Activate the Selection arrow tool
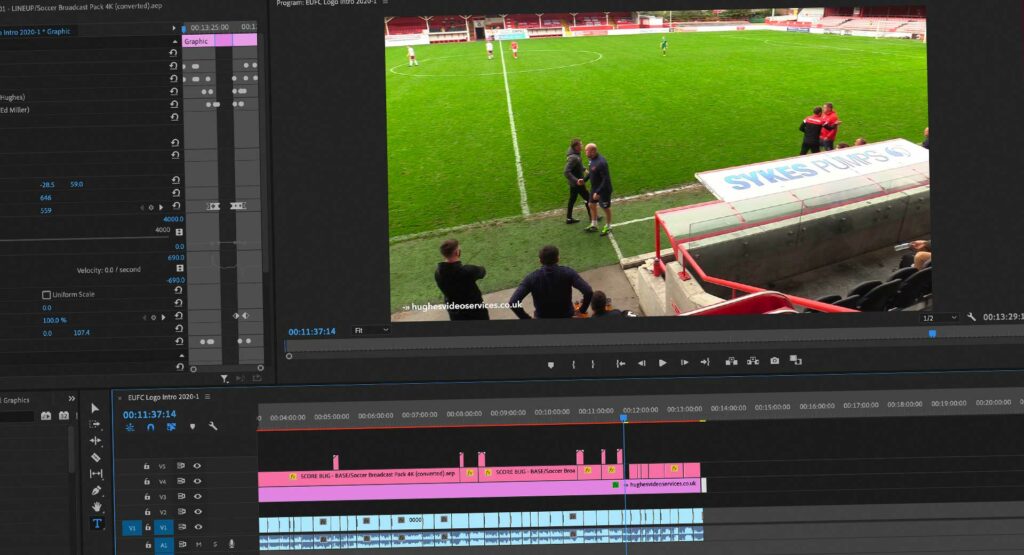 point(95,408)
